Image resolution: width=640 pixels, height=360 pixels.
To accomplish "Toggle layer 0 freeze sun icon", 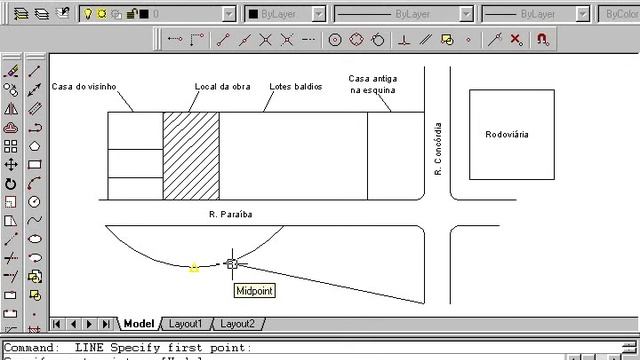I will (102, 14).
